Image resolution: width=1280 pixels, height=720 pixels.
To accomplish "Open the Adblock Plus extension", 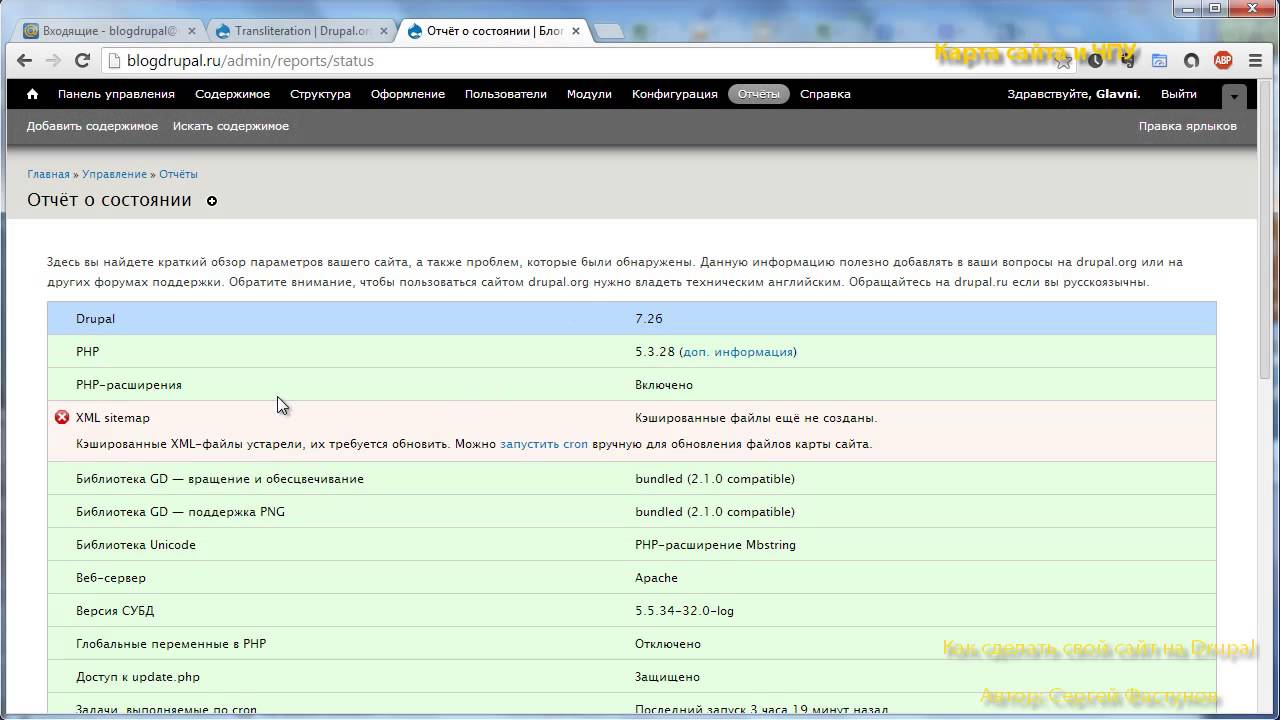I will click(x=1223, y=61).
